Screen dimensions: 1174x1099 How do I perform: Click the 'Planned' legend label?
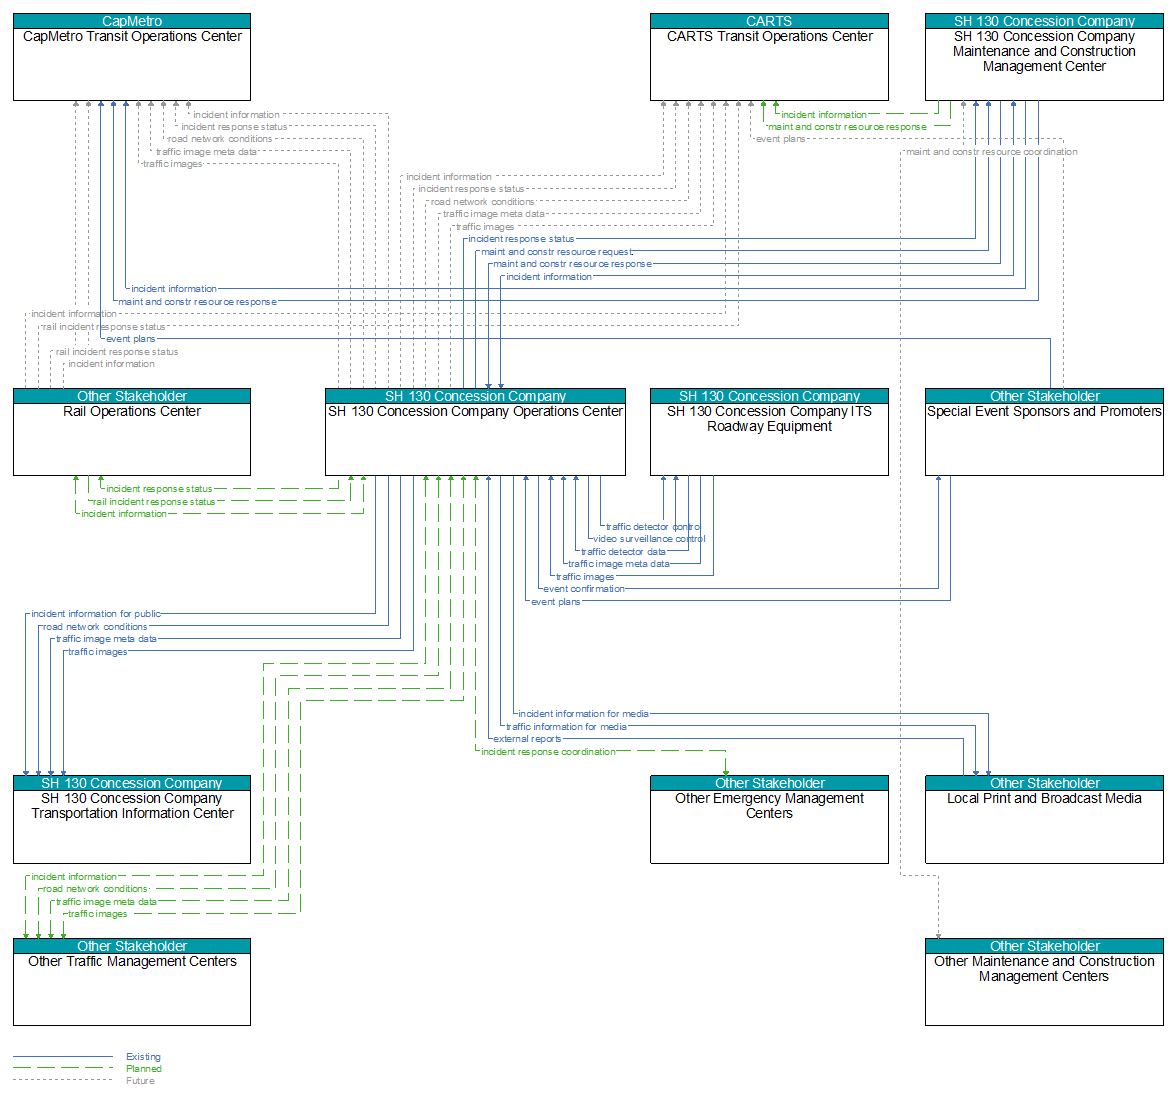point(144,1069)
